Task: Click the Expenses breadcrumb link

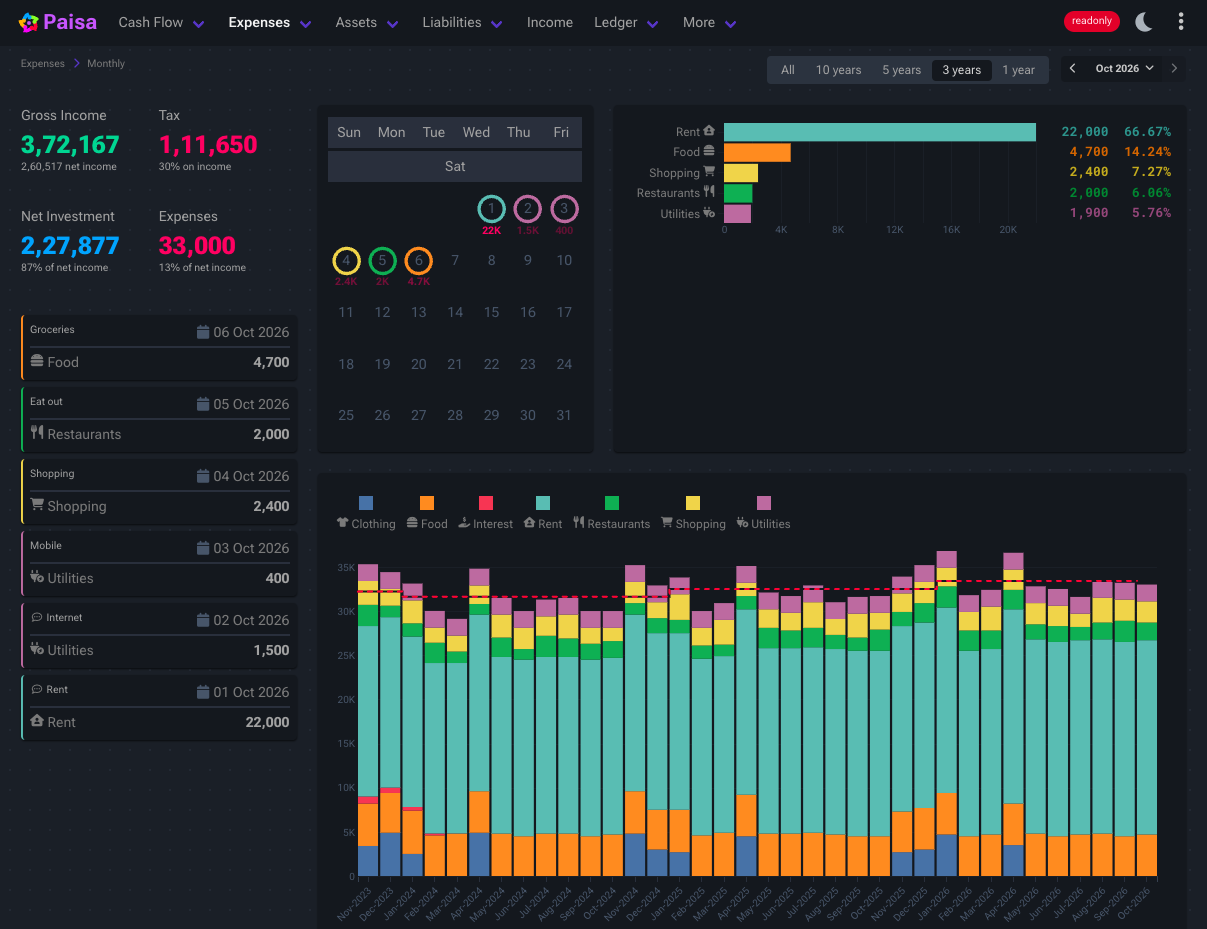Action: (x=43, y=63)
